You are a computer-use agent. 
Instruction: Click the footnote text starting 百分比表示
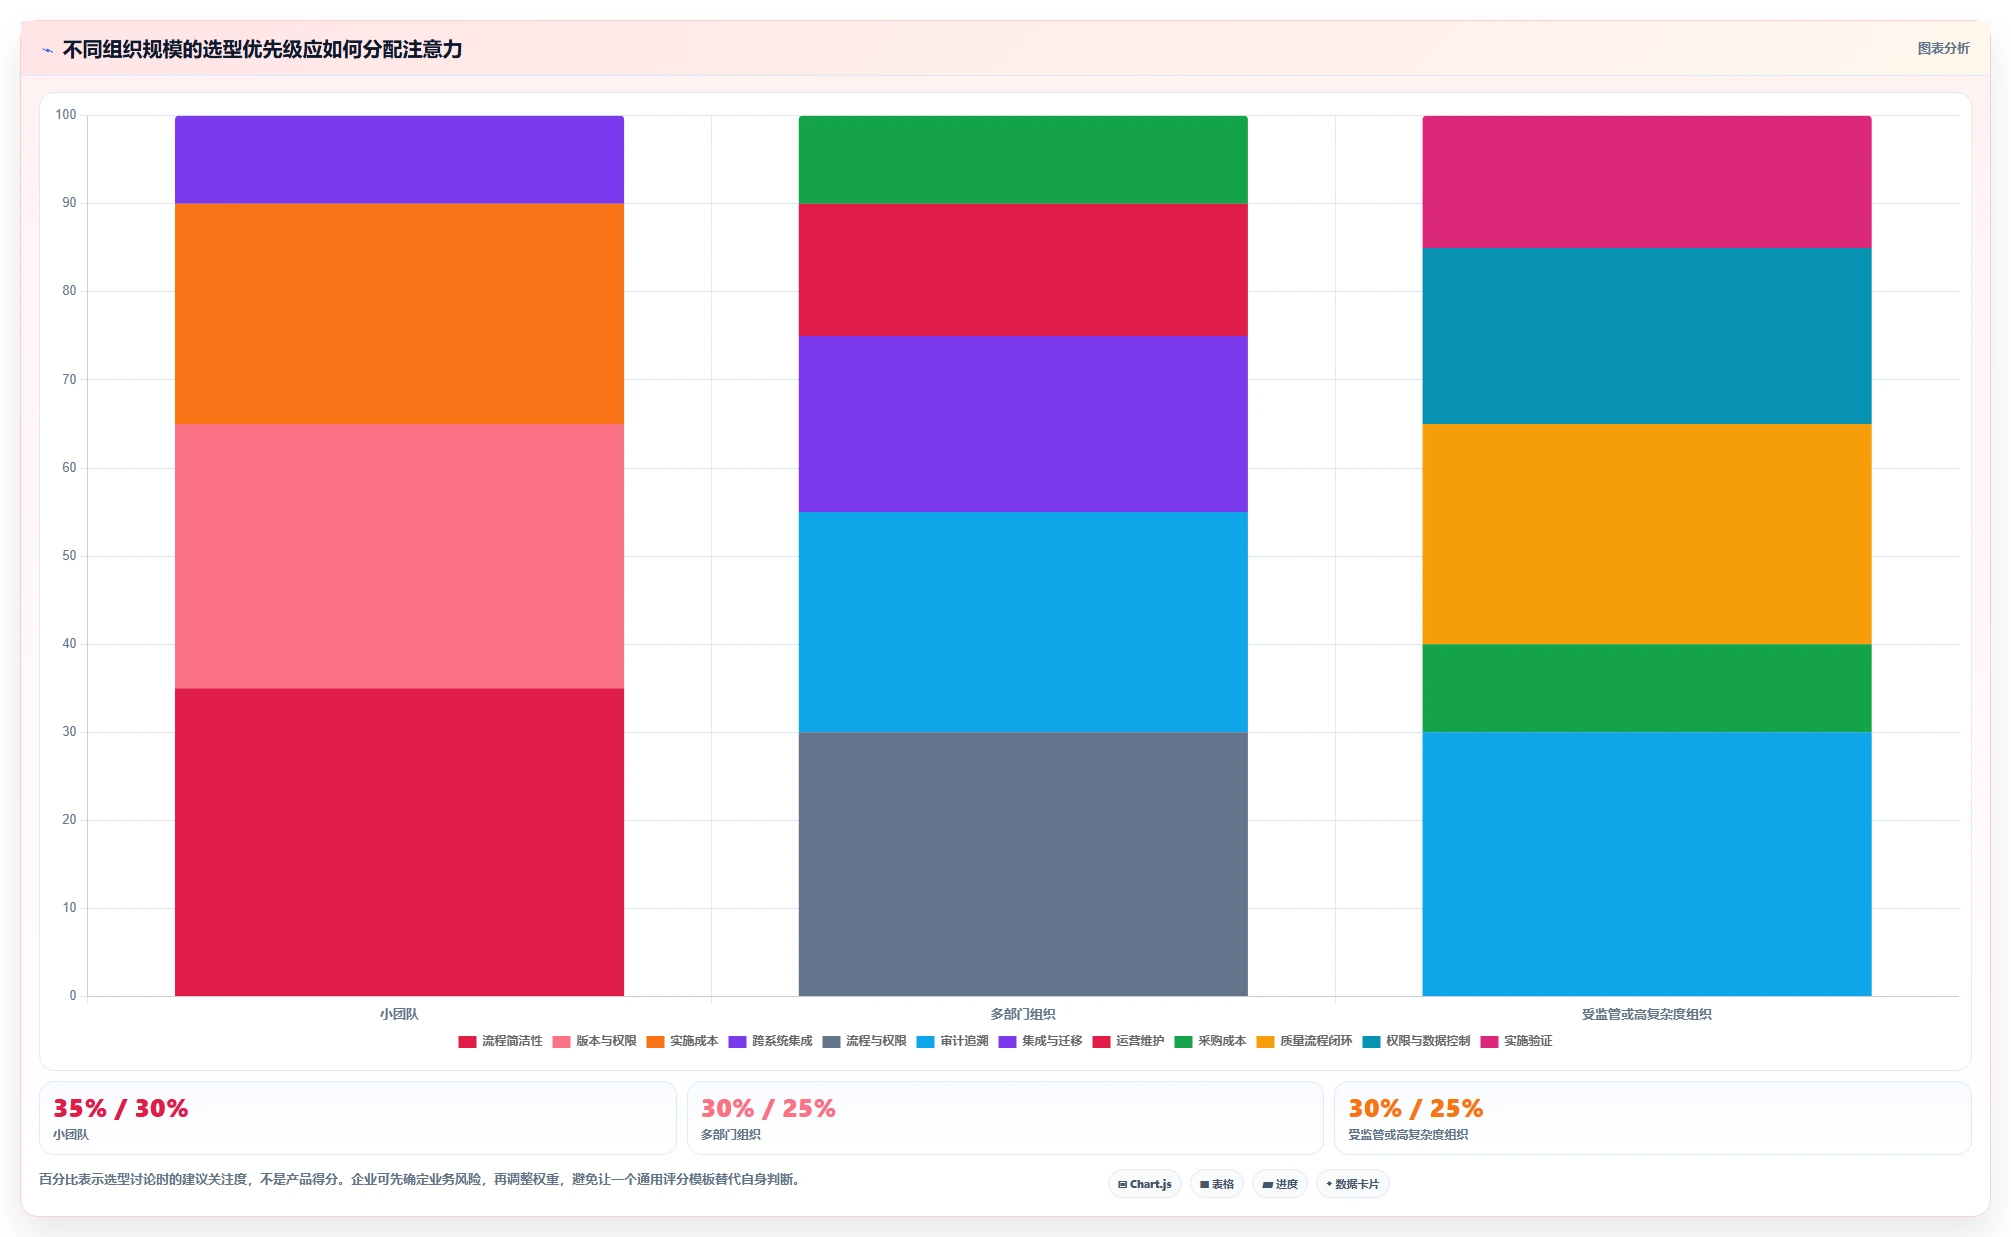click(x=421, y=1179)
